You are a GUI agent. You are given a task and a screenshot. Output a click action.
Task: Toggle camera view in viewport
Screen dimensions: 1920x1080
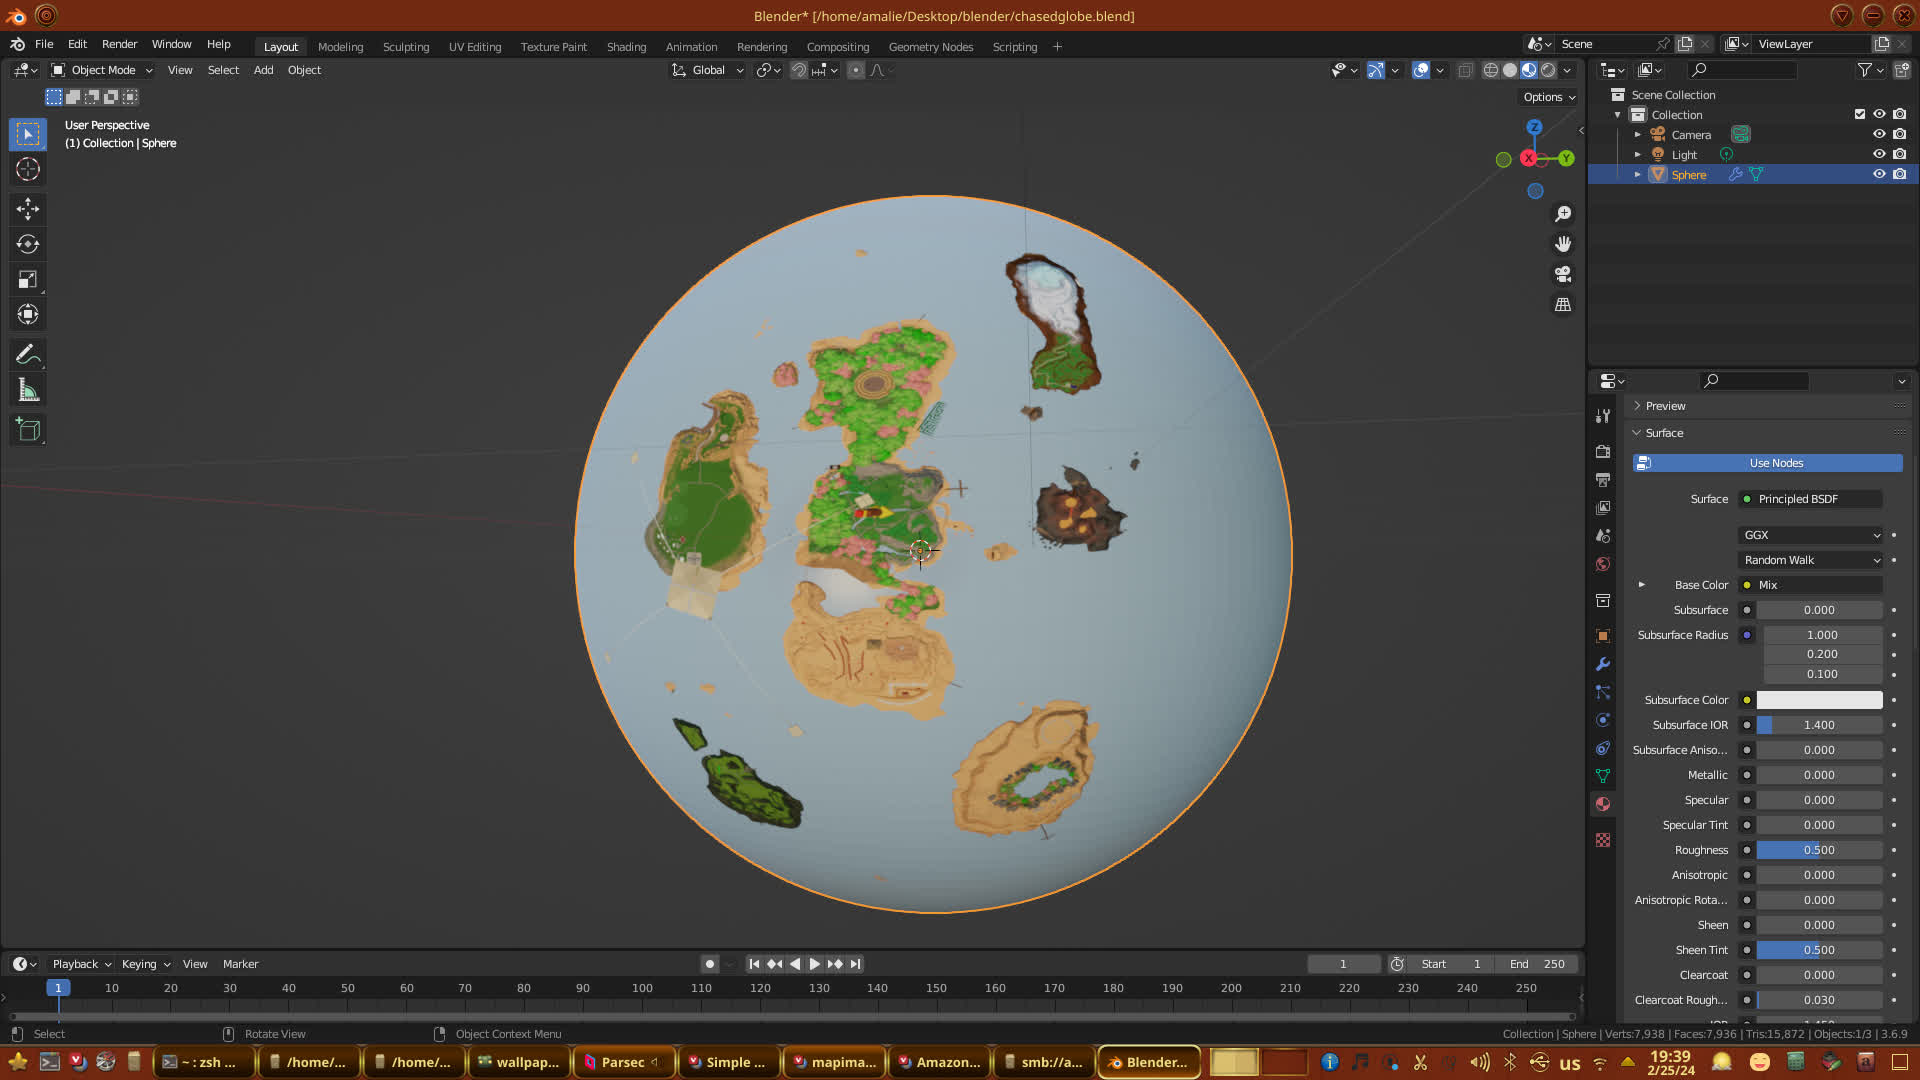1563,274
